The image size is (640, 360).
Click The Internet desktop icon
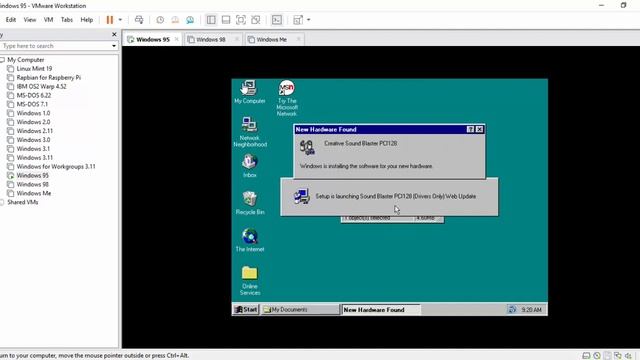(x=249, y=240)
